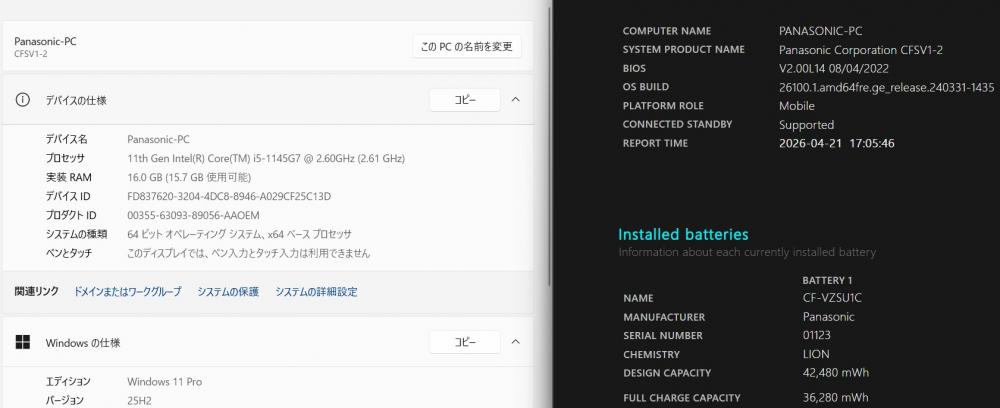This screenshot has height=408, width=1000.
Task: Select the platform role value Mobile
Action: click(x=797, y=106)
